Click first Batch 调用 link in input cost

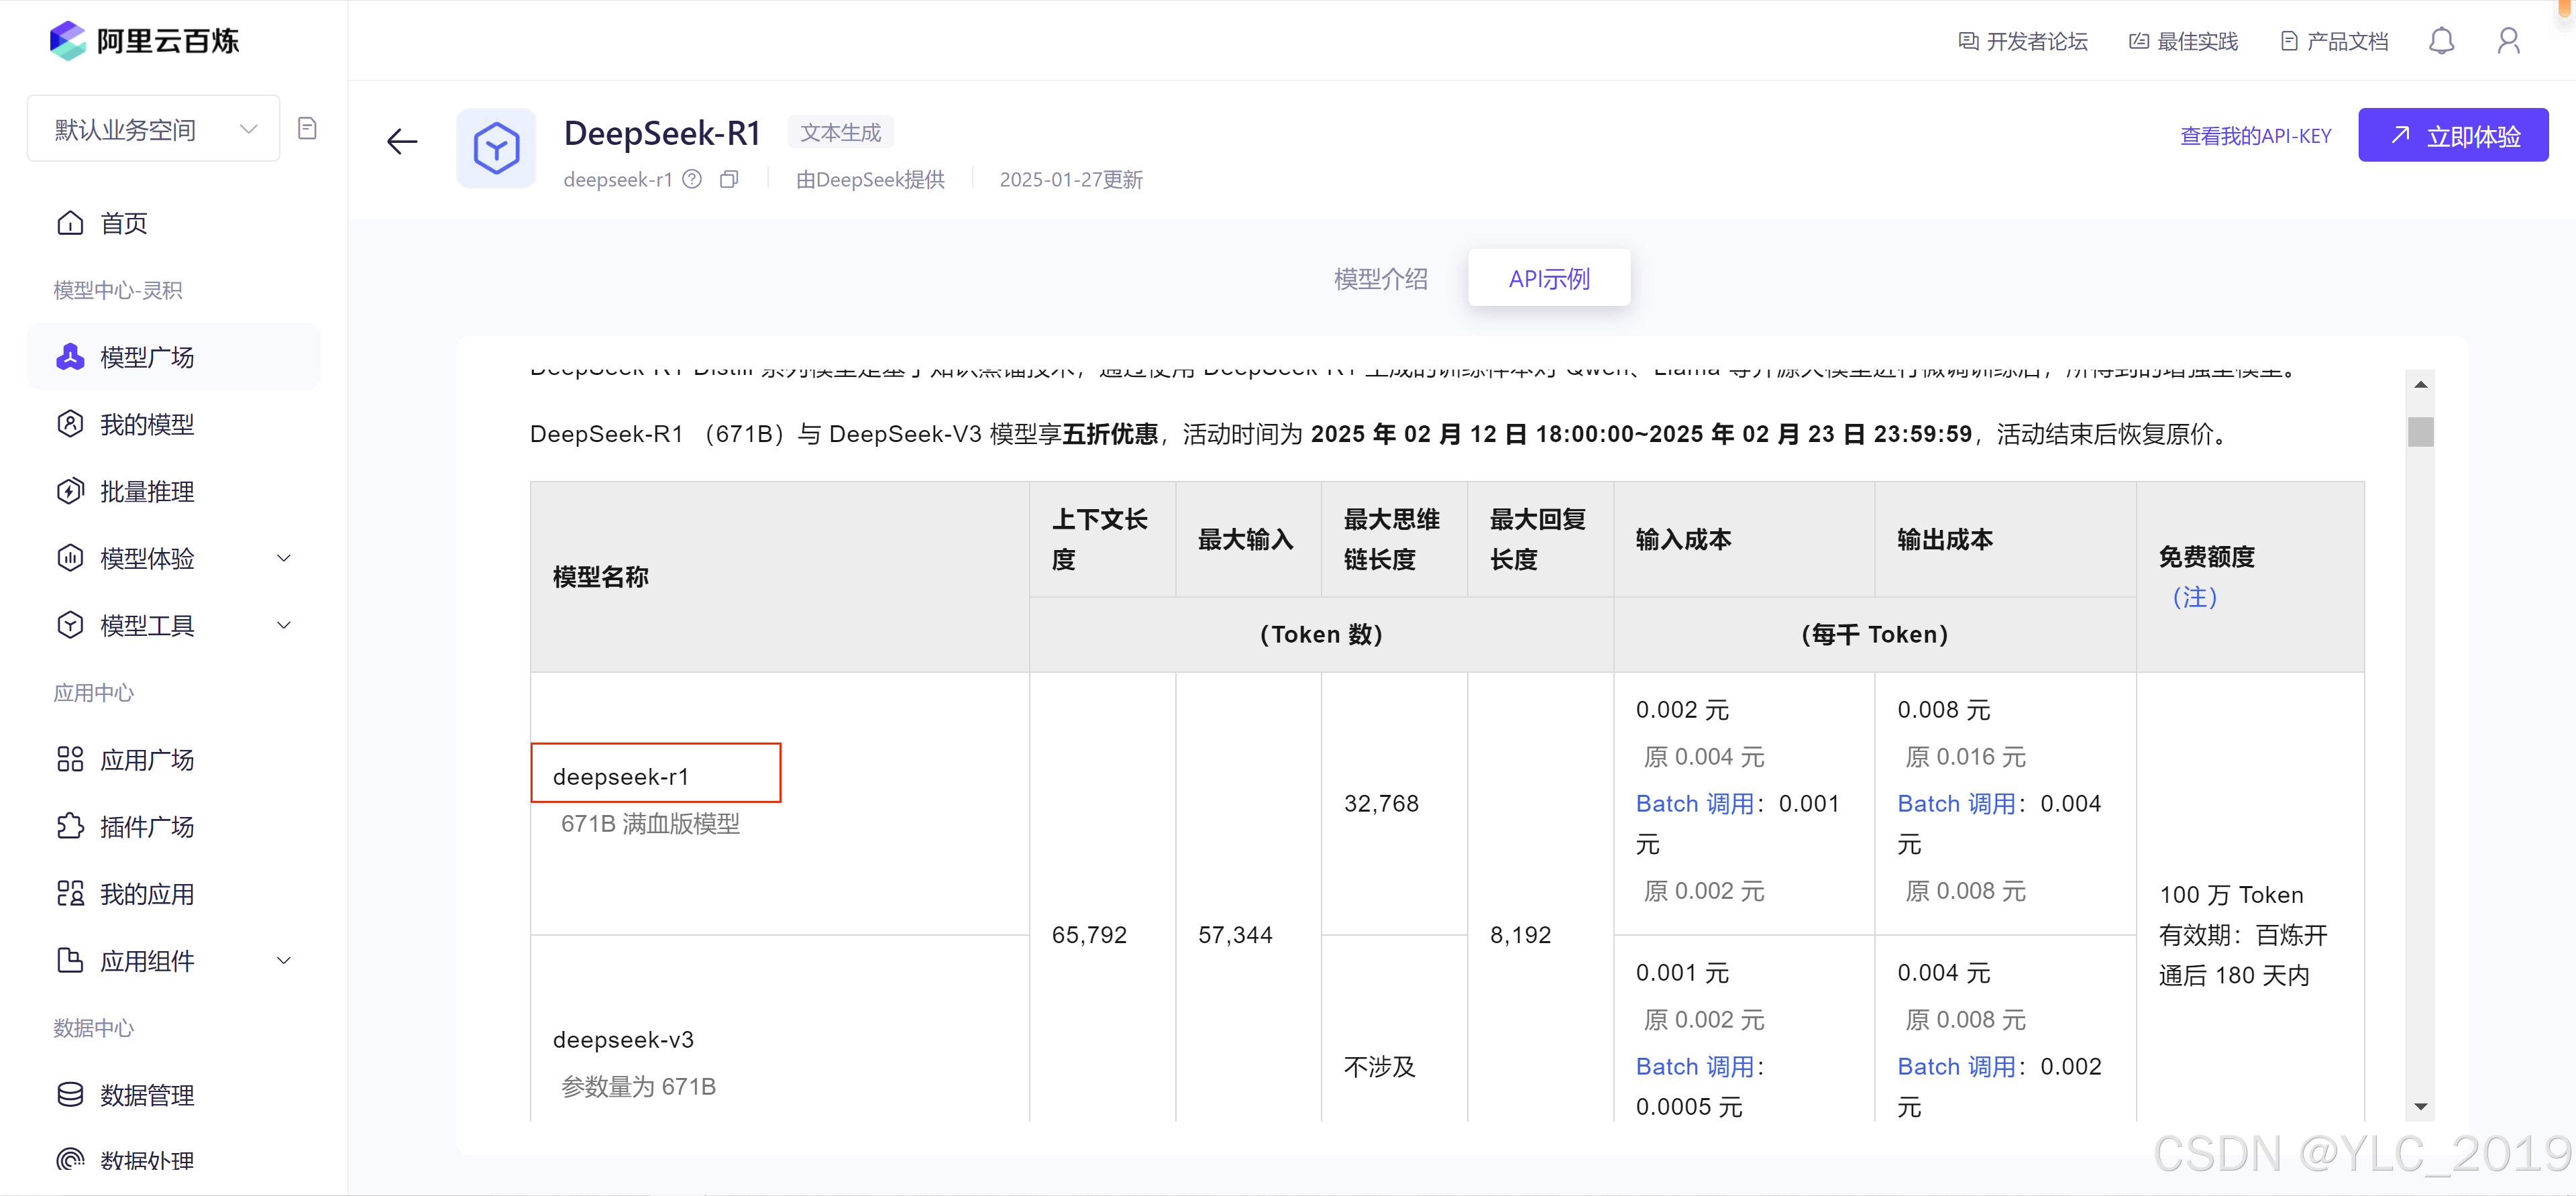click(x=1694, y=803)
